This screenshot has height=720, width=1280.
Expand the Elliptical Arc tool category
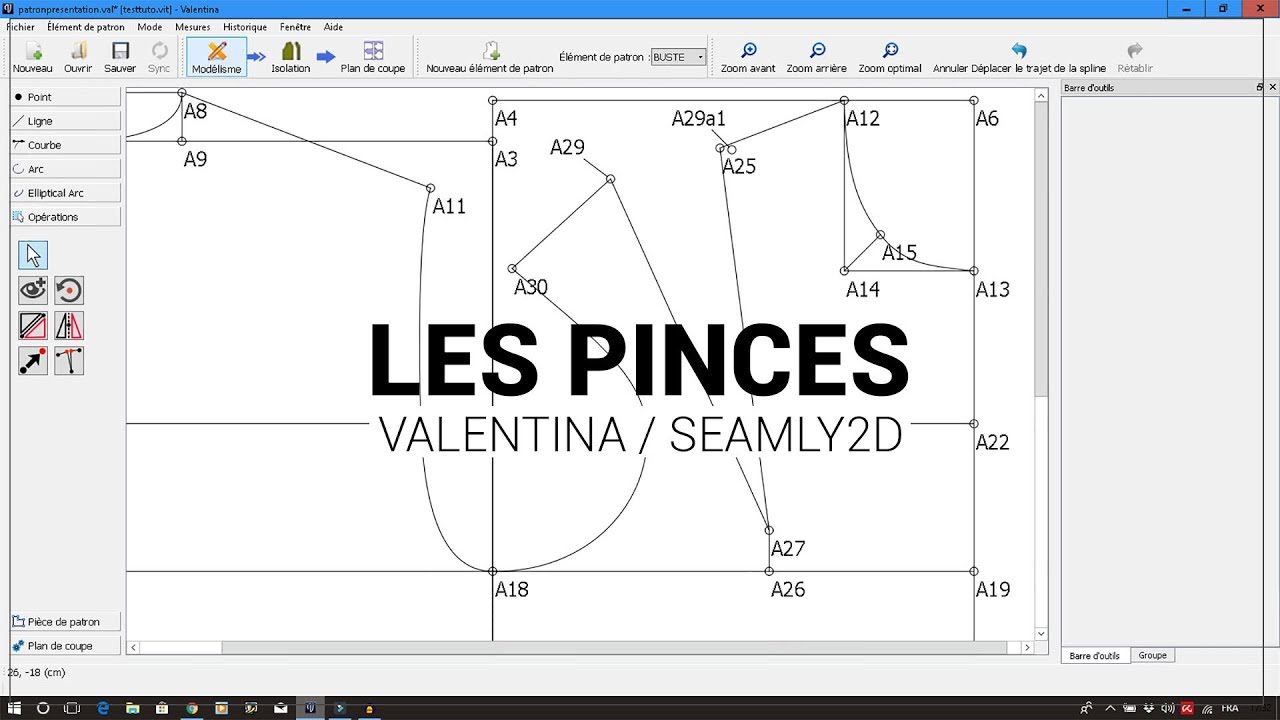click(x=66, y=193)
